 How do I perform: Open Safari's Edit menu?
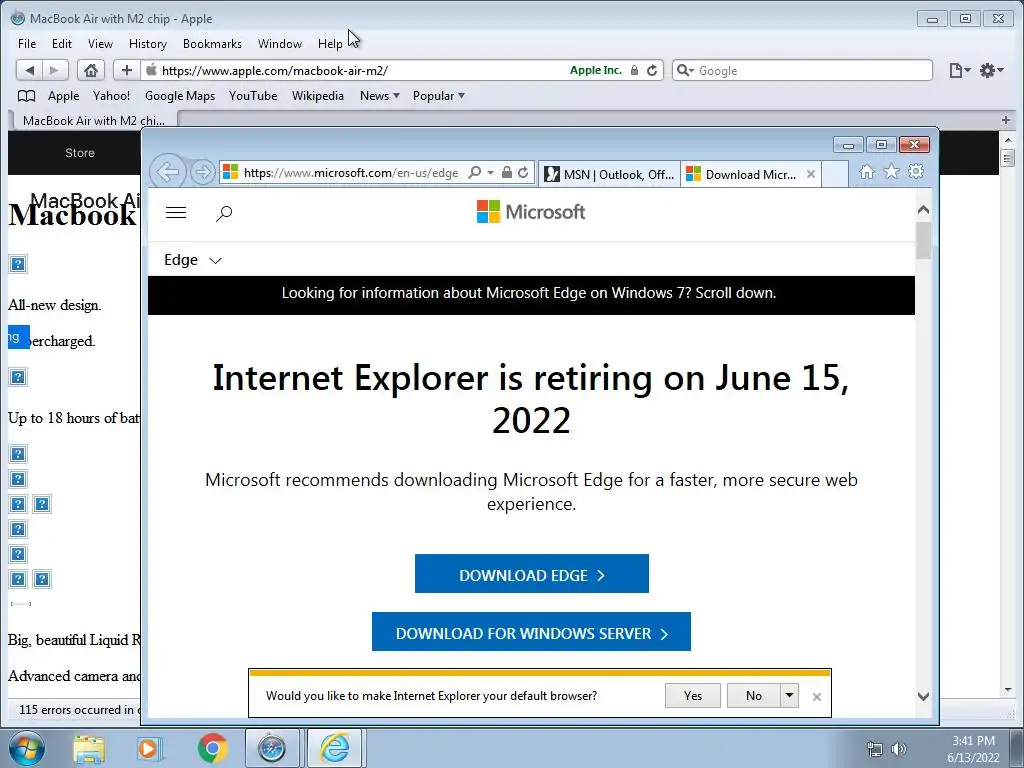click(x=61, y=44)
